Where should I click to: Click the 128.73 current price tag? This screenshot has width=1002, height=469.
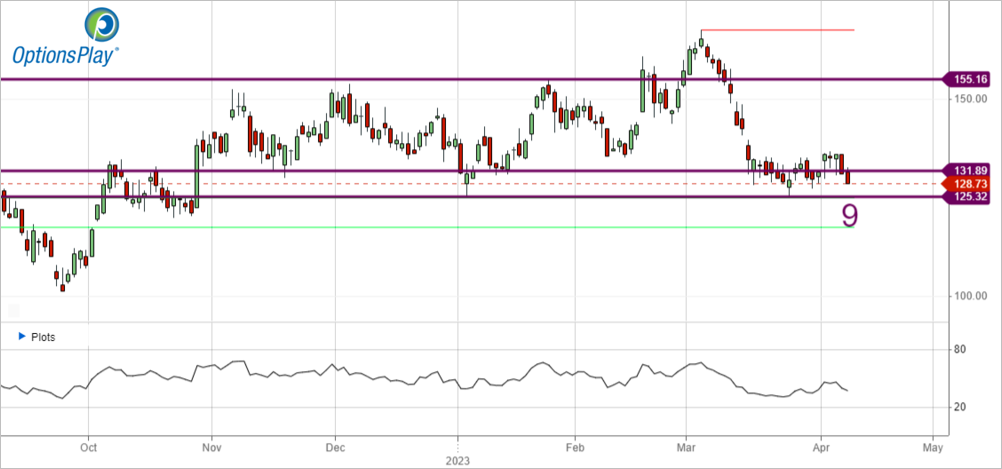967,184
